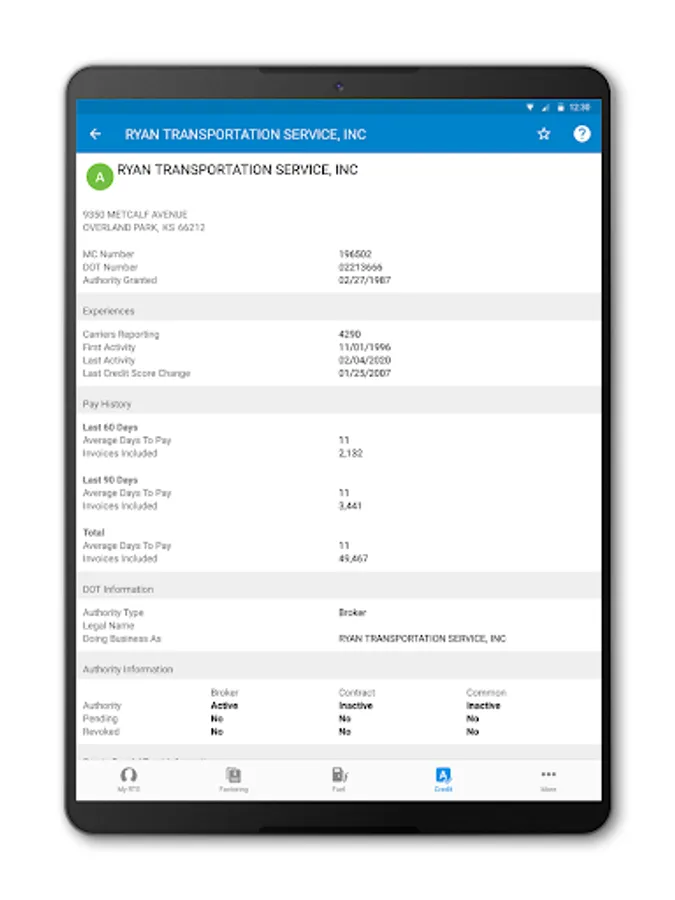Tap the Total heading in Pay History

coord(94,532)
